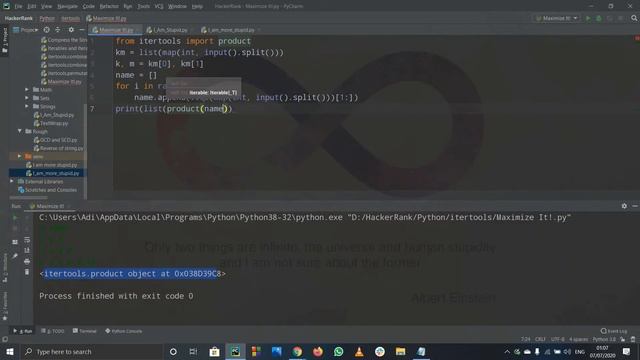The width and height of the screenshot is (640, 360).
Task: Open the File menu
Action: pyautogui.click(x=18, y=6)
